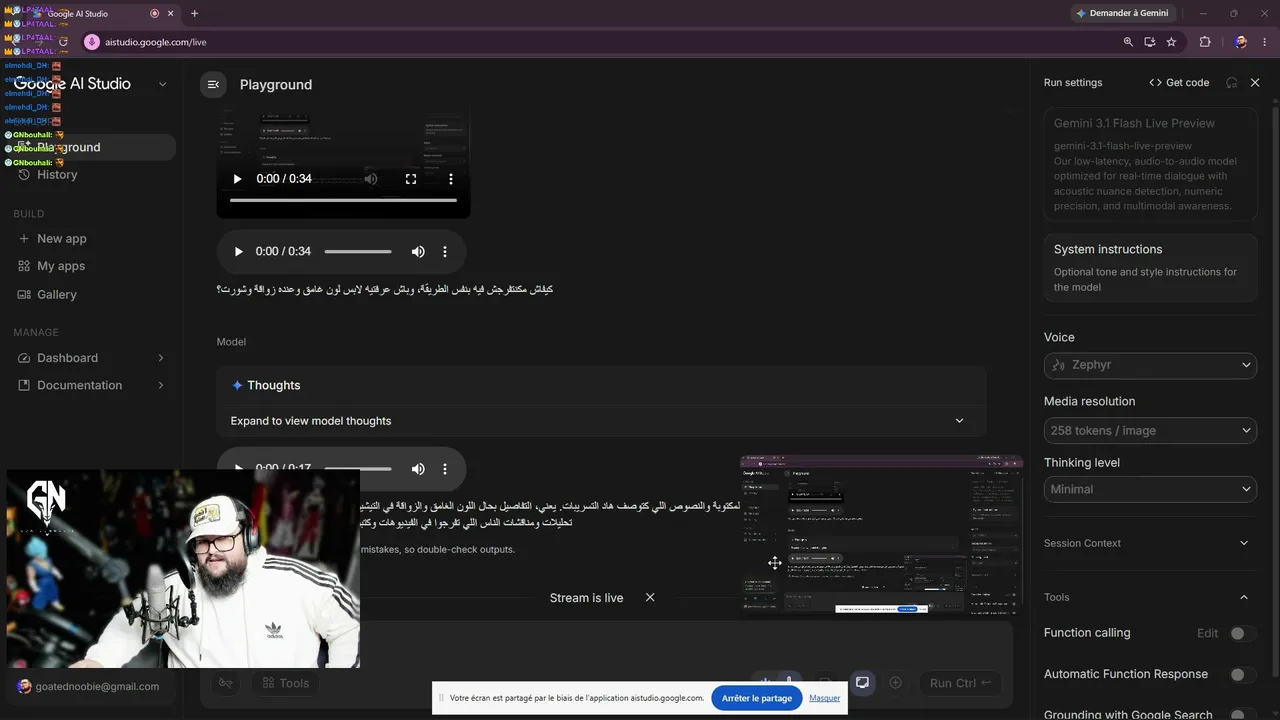This screenshot has width=1280, height=720.
Task: Mute the 0:17 model audio response
Action: (x=418, y=468)
